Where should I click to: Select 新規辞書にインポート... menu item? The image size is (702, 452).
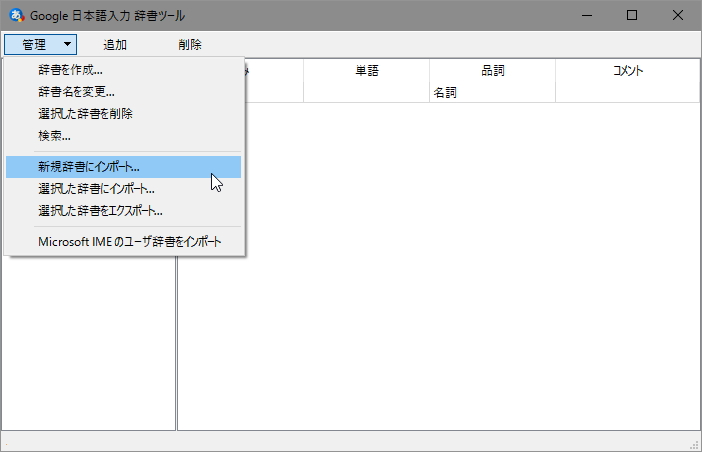click(124, 167)
